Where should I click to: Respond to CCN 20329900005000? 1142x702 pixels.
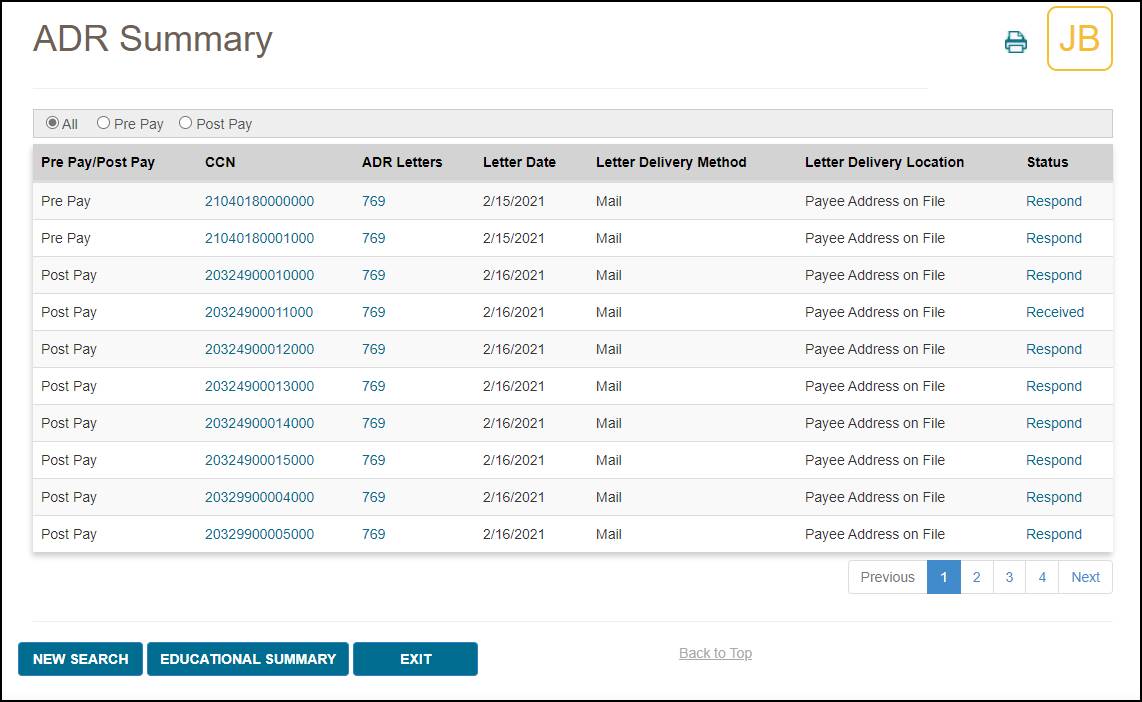1053,534
